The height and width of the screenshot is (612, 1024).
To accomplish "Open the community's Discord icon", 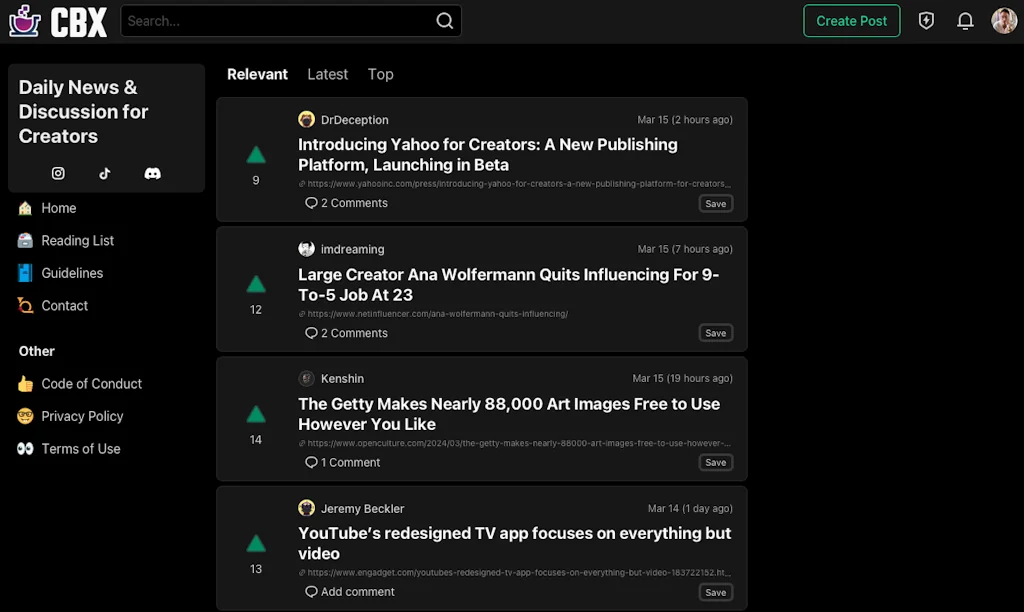I will point(152,173).
